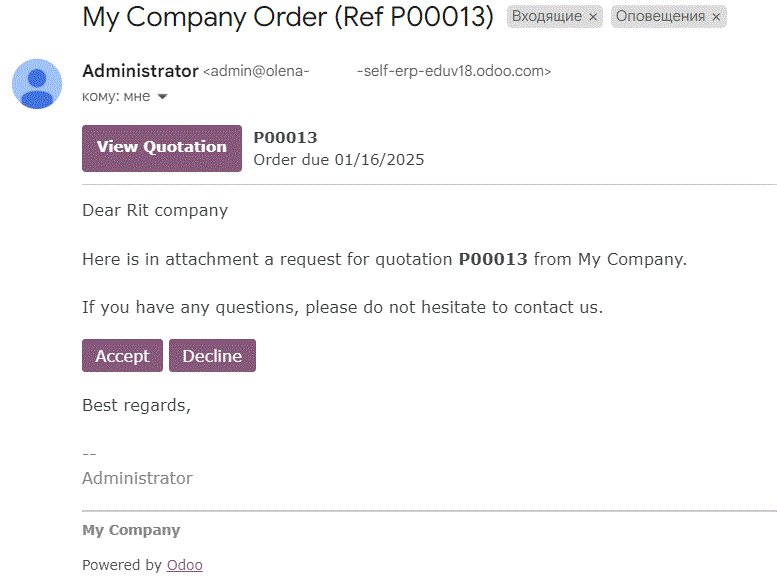777x578 pixels.
Task: Click the sender's profile avatar icon
Action: [x=37, y=84]
